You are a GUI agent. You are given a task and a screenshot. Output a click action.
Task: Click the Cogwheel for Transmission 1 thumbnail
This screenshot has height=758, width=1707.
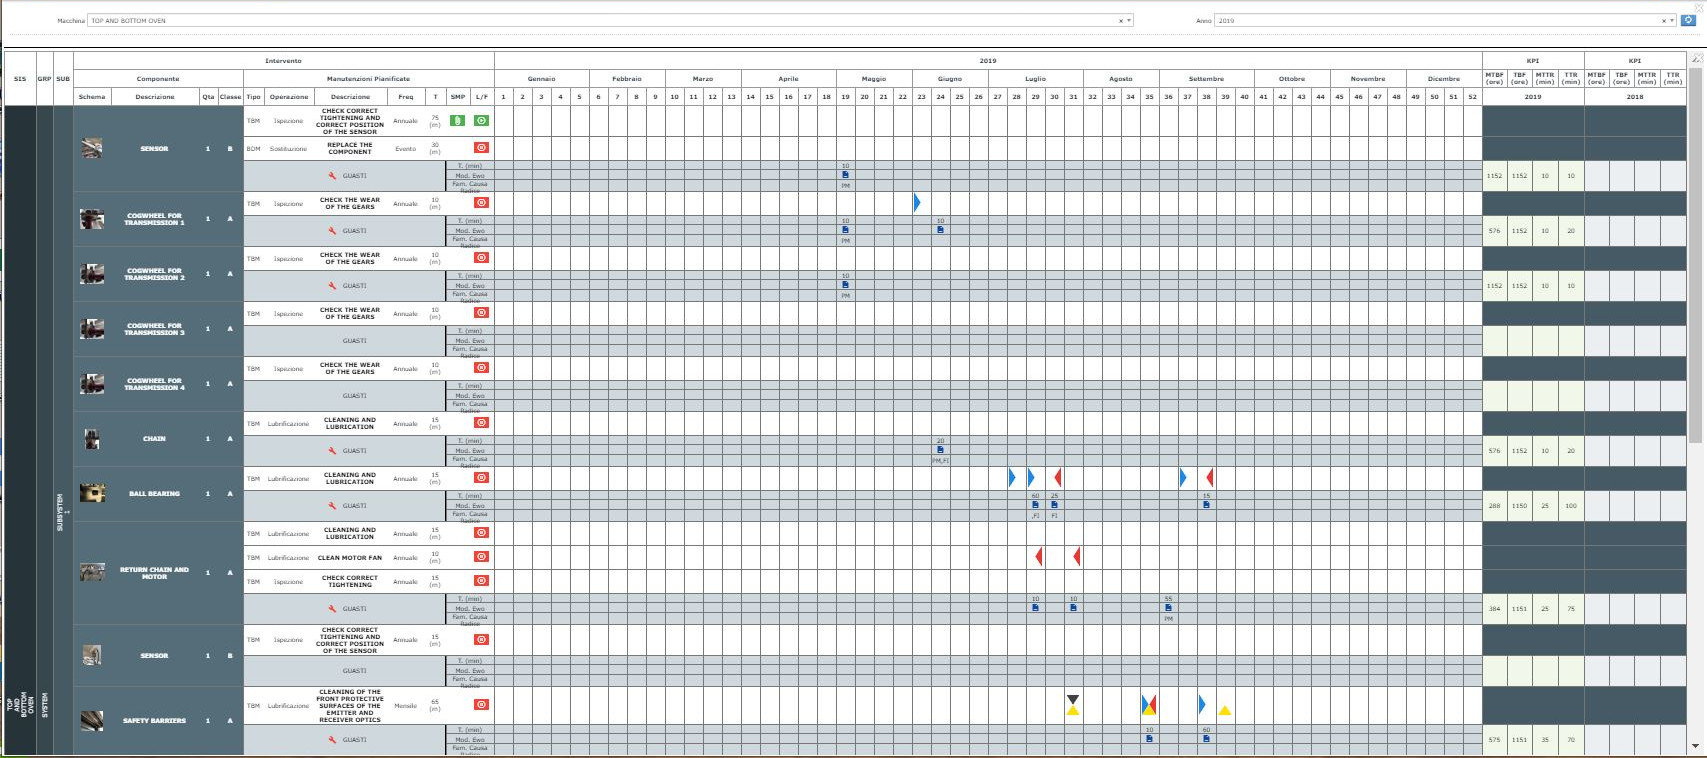[92, 219]
